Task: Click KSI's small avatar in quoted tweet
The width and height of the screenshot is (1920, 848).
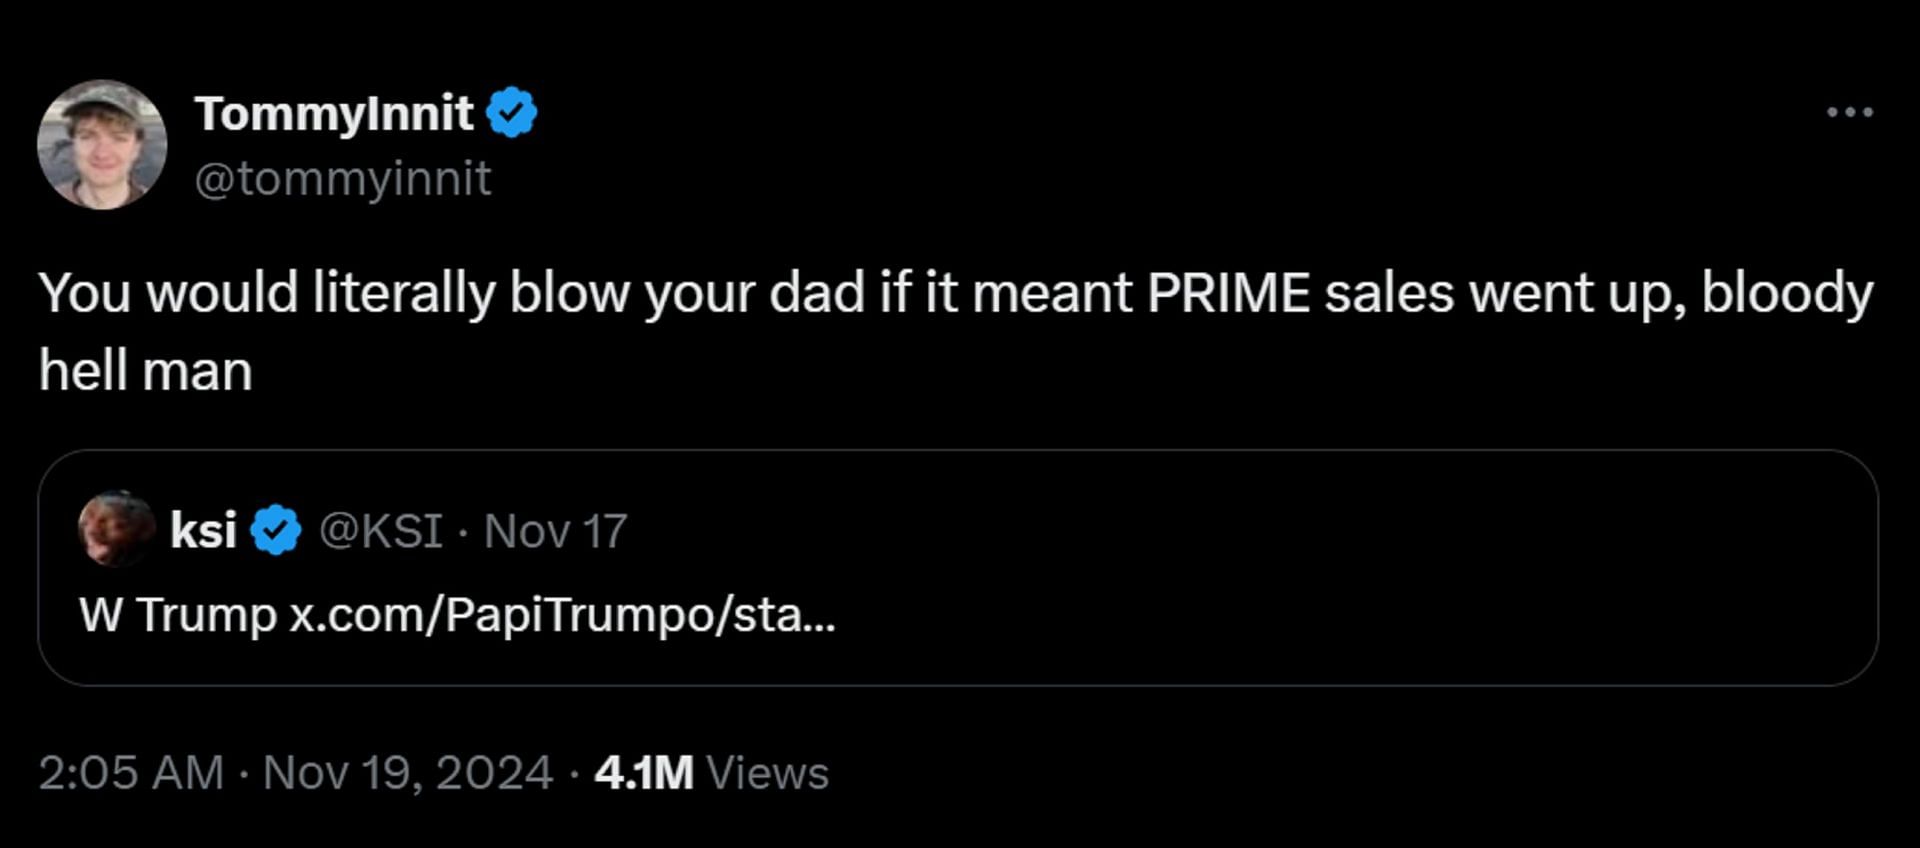Action: (x=116, y=529)
